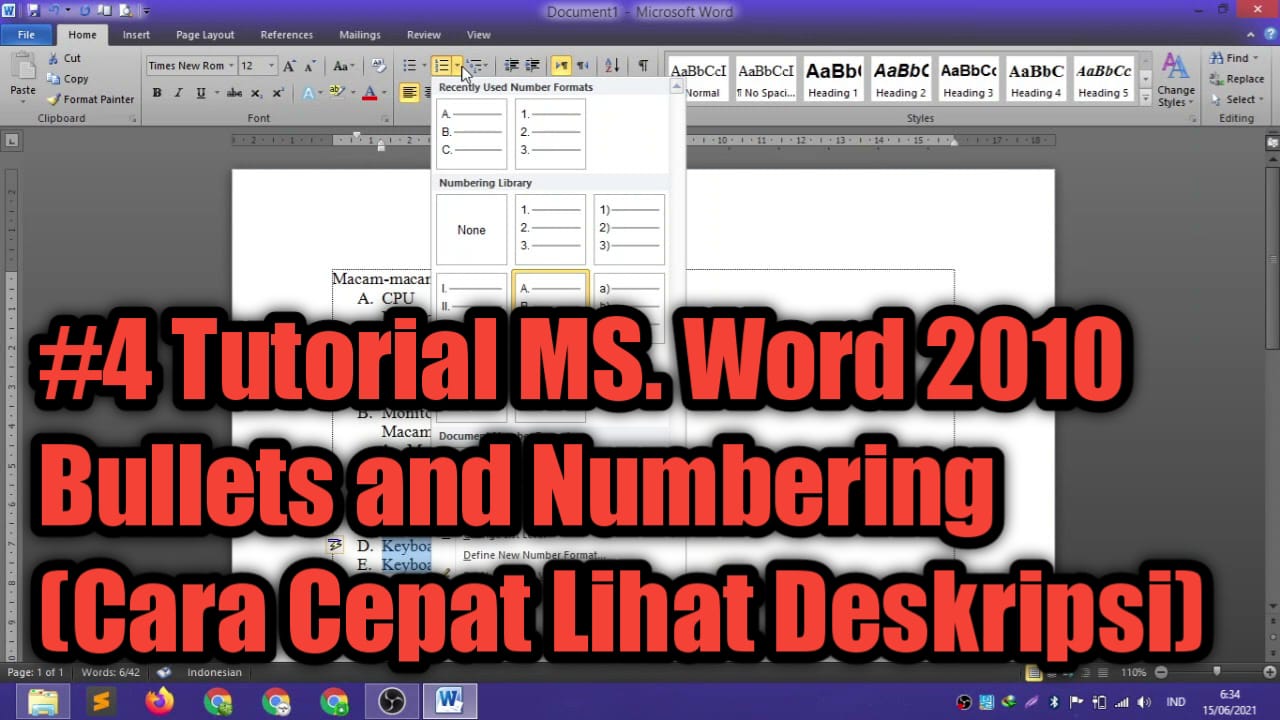
Task: Switch to the Mailings tab
Action: pyautogui.click(x=360, y=35)
